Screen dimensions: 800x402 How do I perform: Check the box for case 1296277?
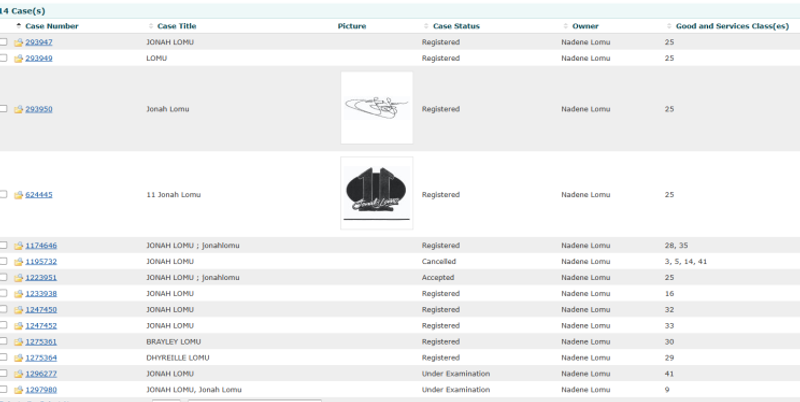4,373
